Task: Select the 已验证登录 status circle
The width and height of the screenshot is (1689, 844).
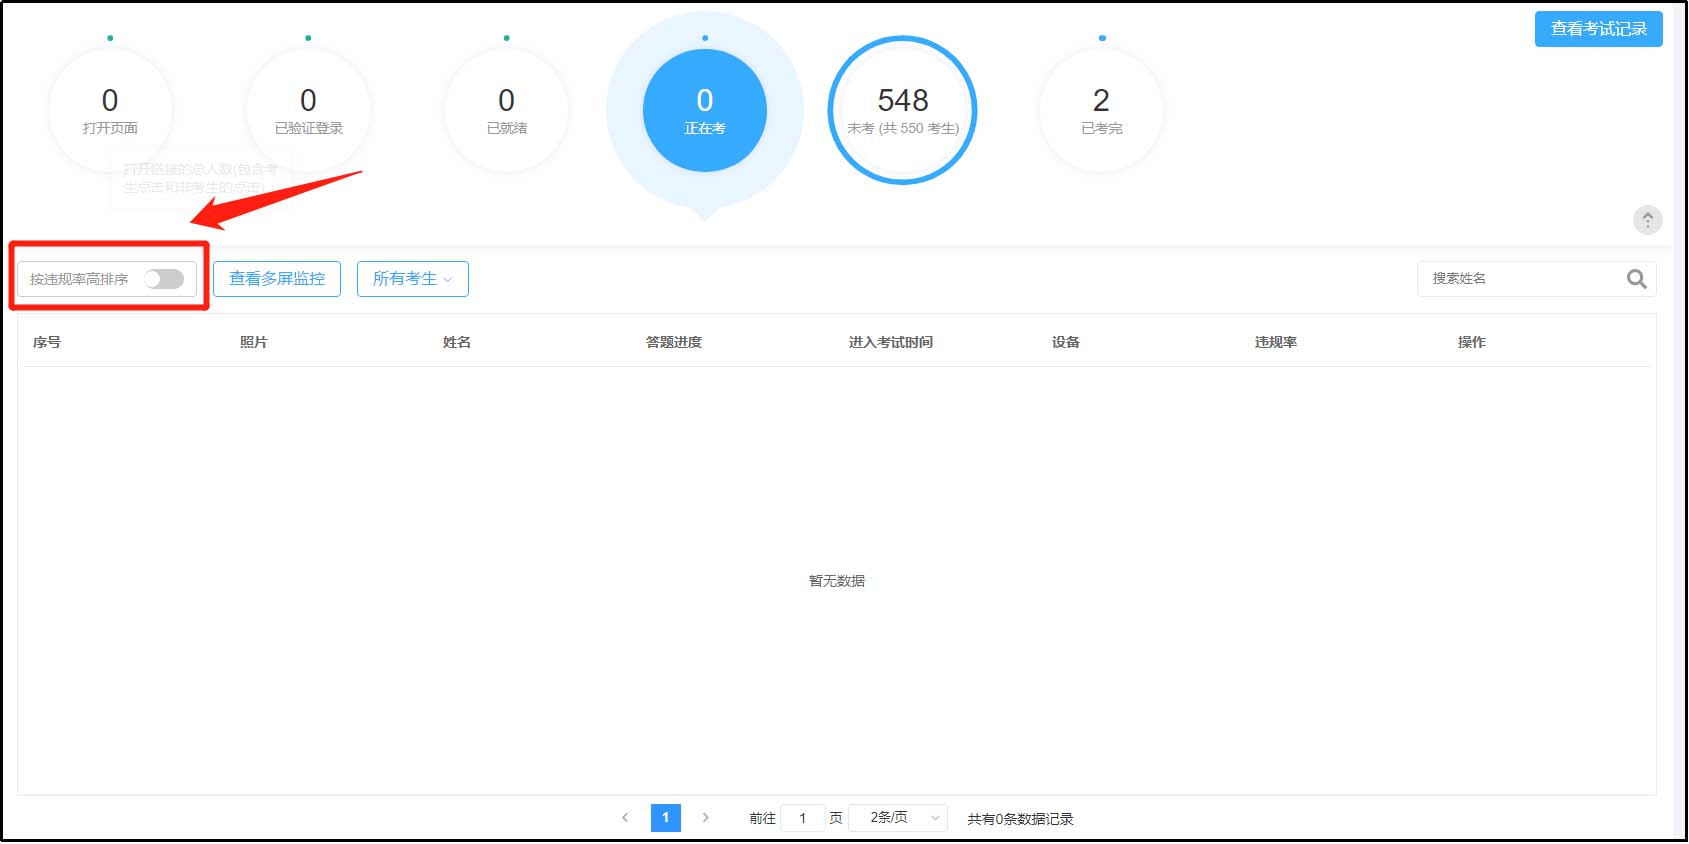Action: point(308,110)
